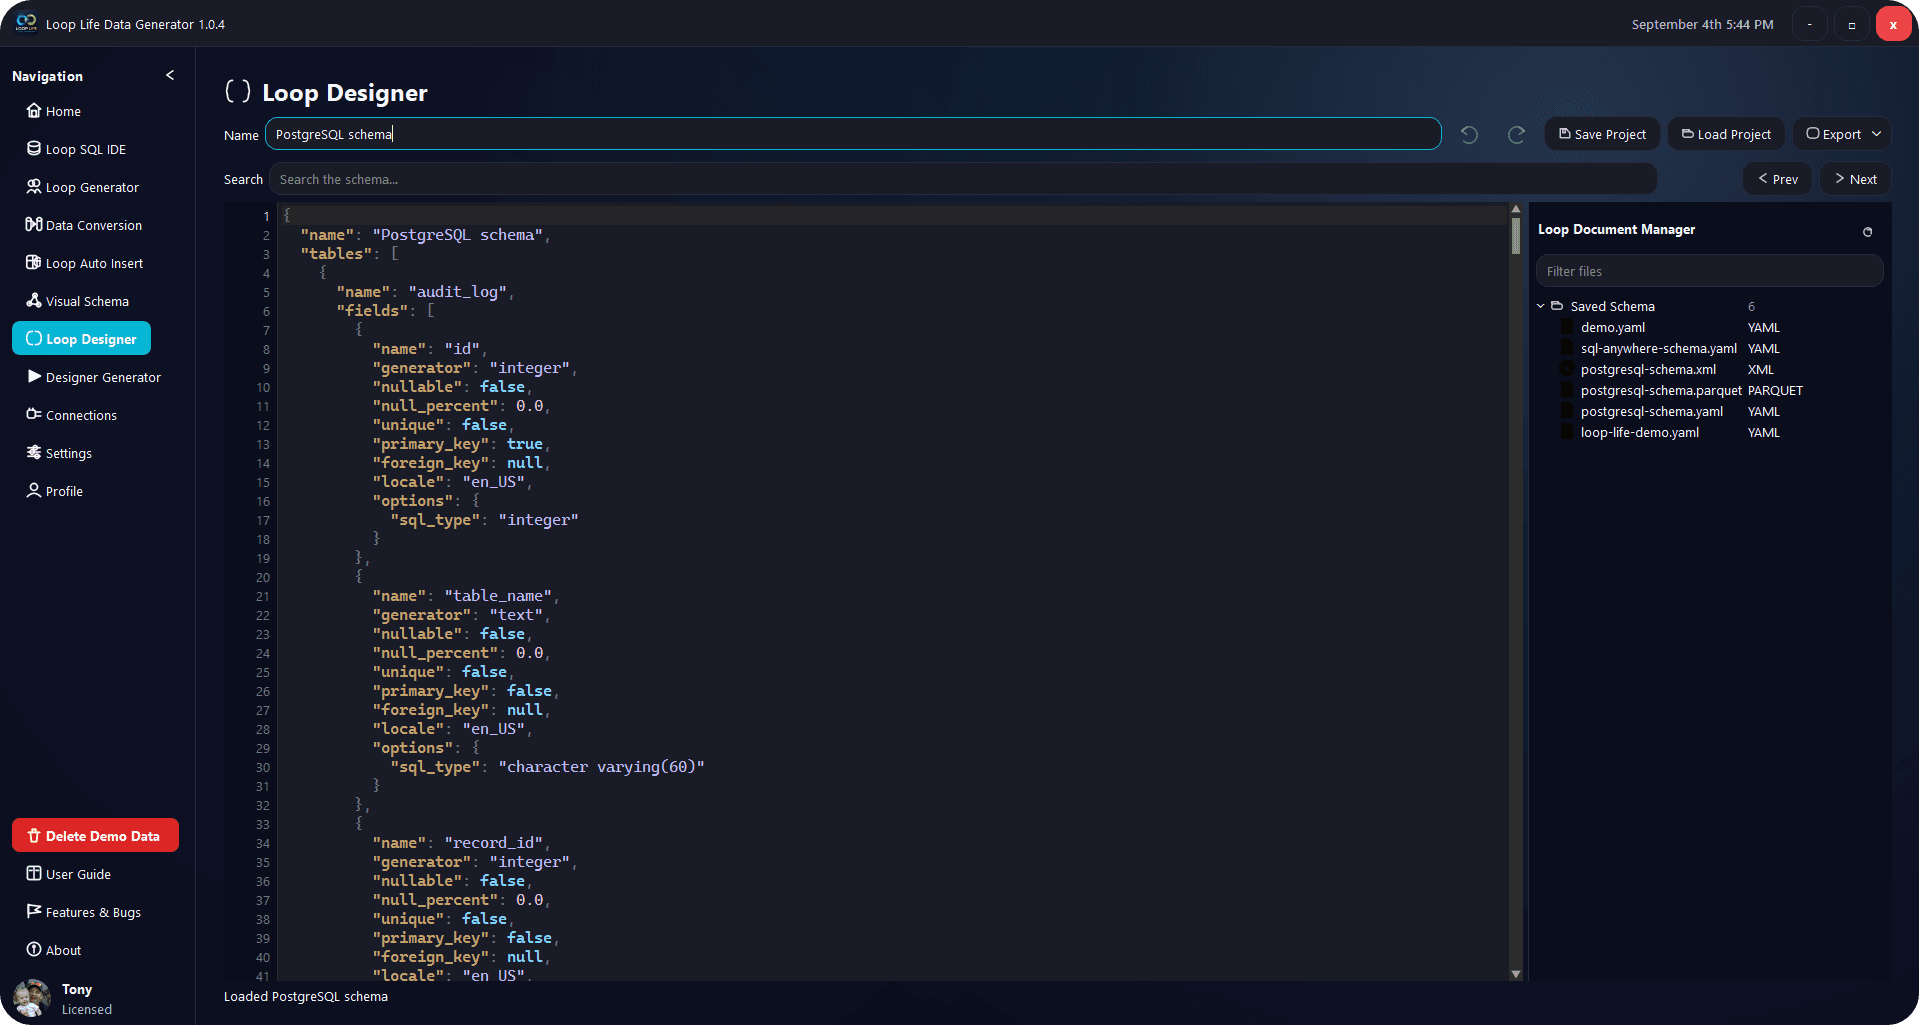Select loop-life-demo.yaml
Viewport: 1919px width, 1025px height.
tap(1640, 432)
